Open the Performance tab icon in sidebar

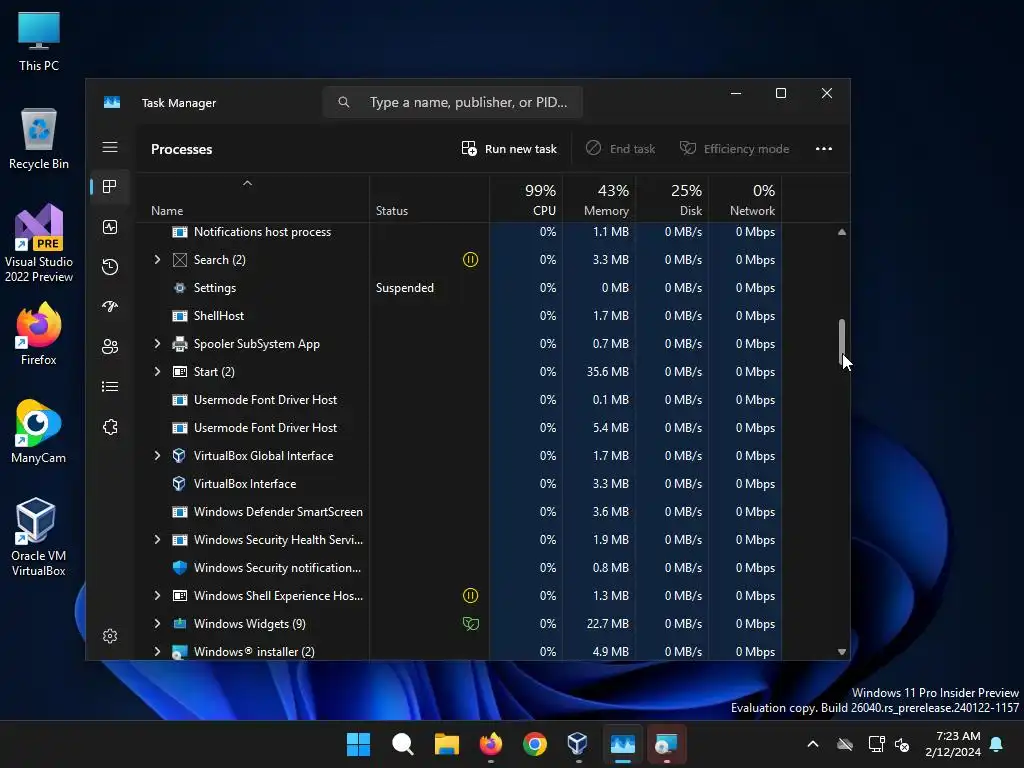[x=110, y=227]
